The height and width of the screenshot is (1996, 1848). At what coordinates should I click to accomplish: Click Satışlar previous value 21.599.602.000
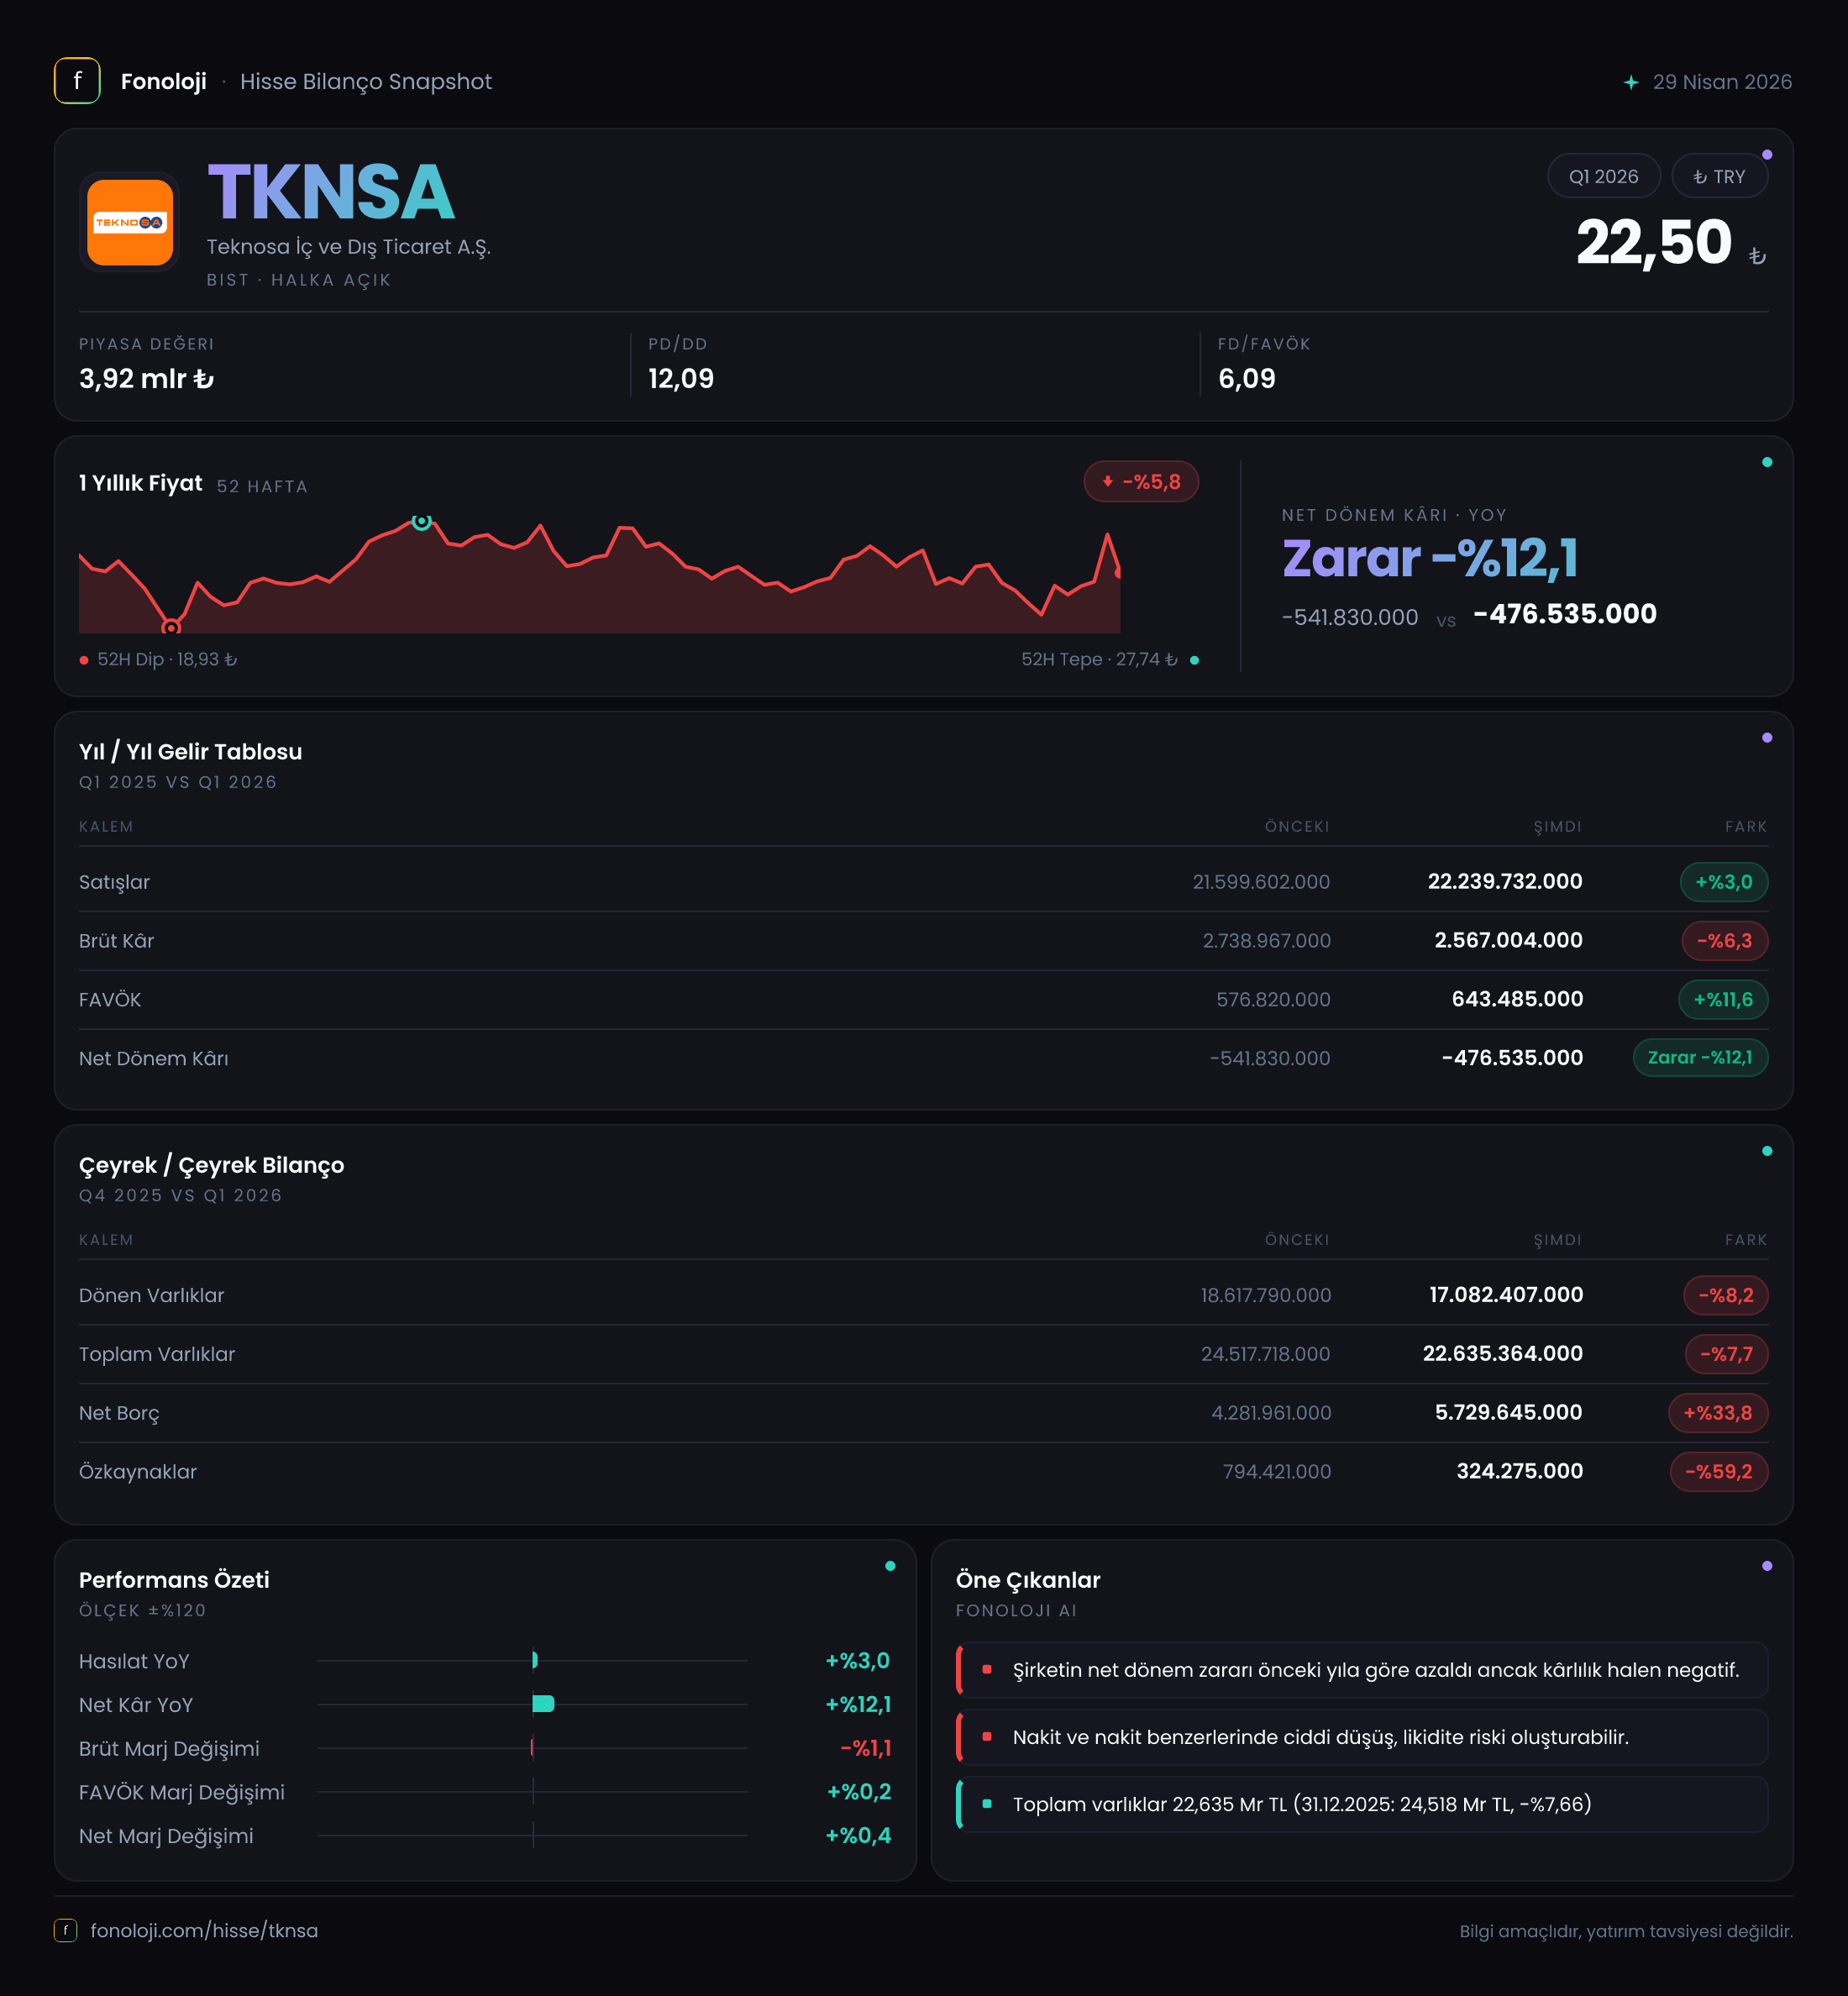coord(1261,882)
